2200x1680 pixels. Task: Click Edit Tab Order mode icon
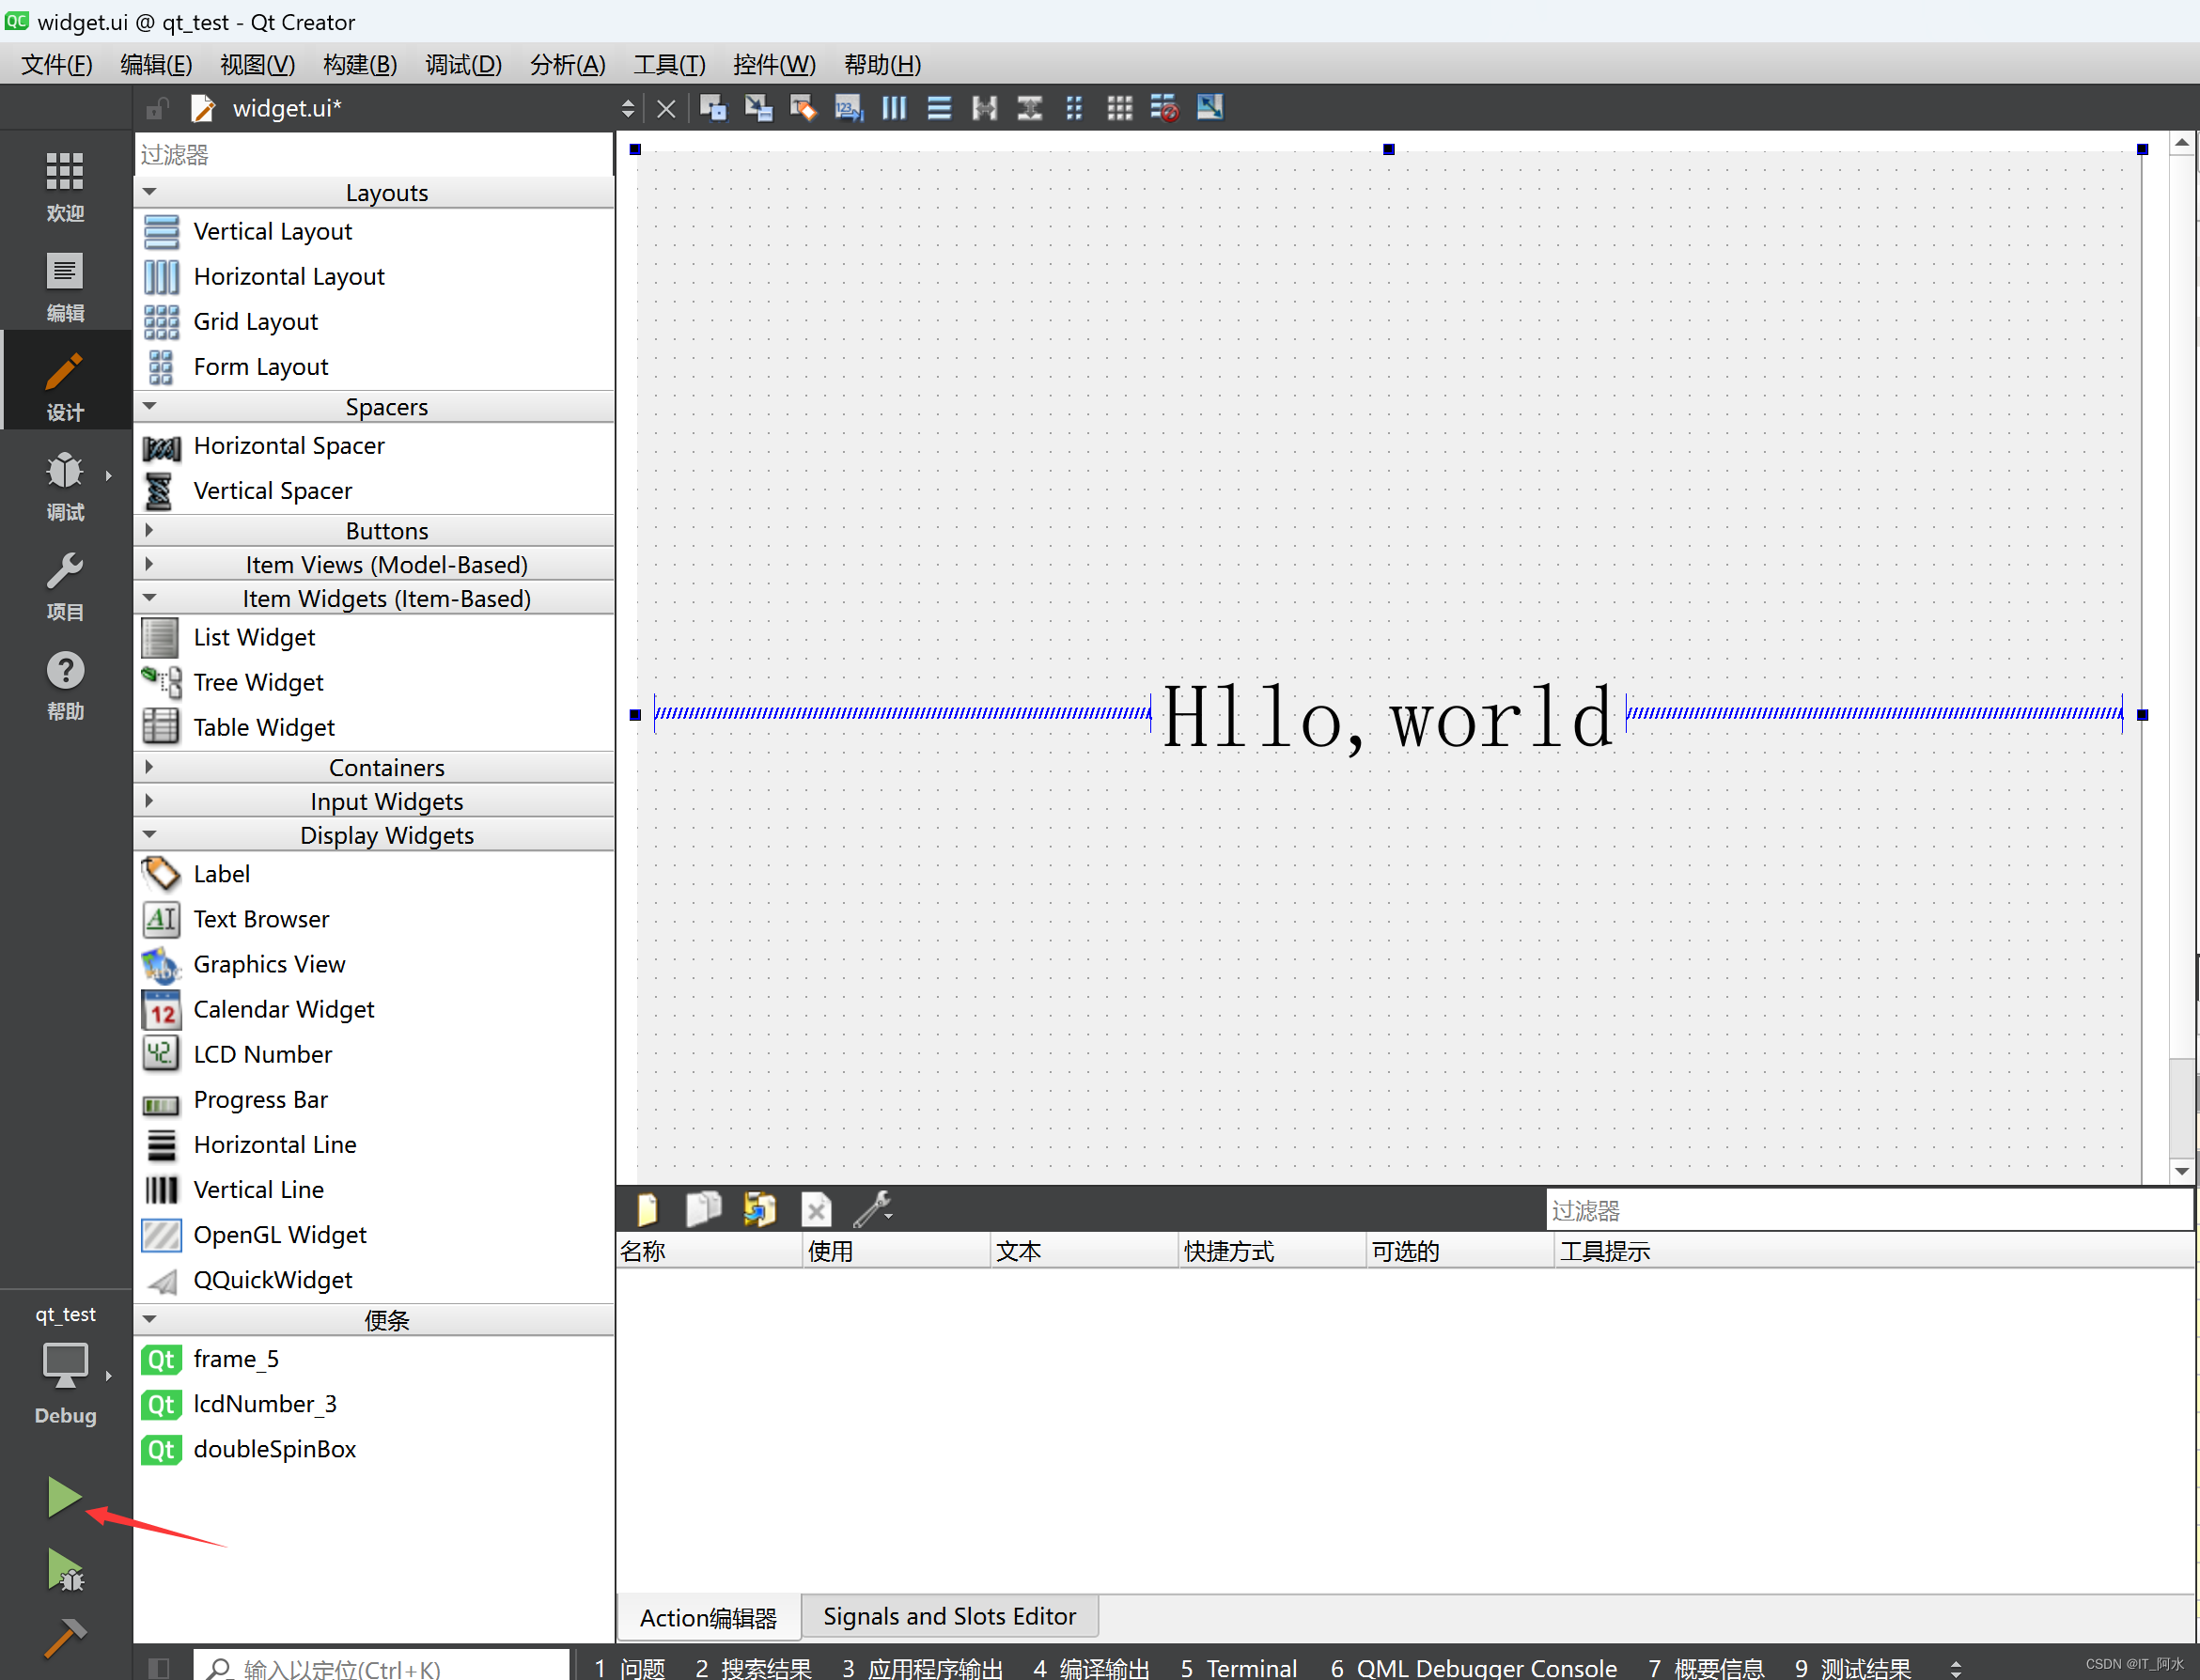click(x=848, y=107)
